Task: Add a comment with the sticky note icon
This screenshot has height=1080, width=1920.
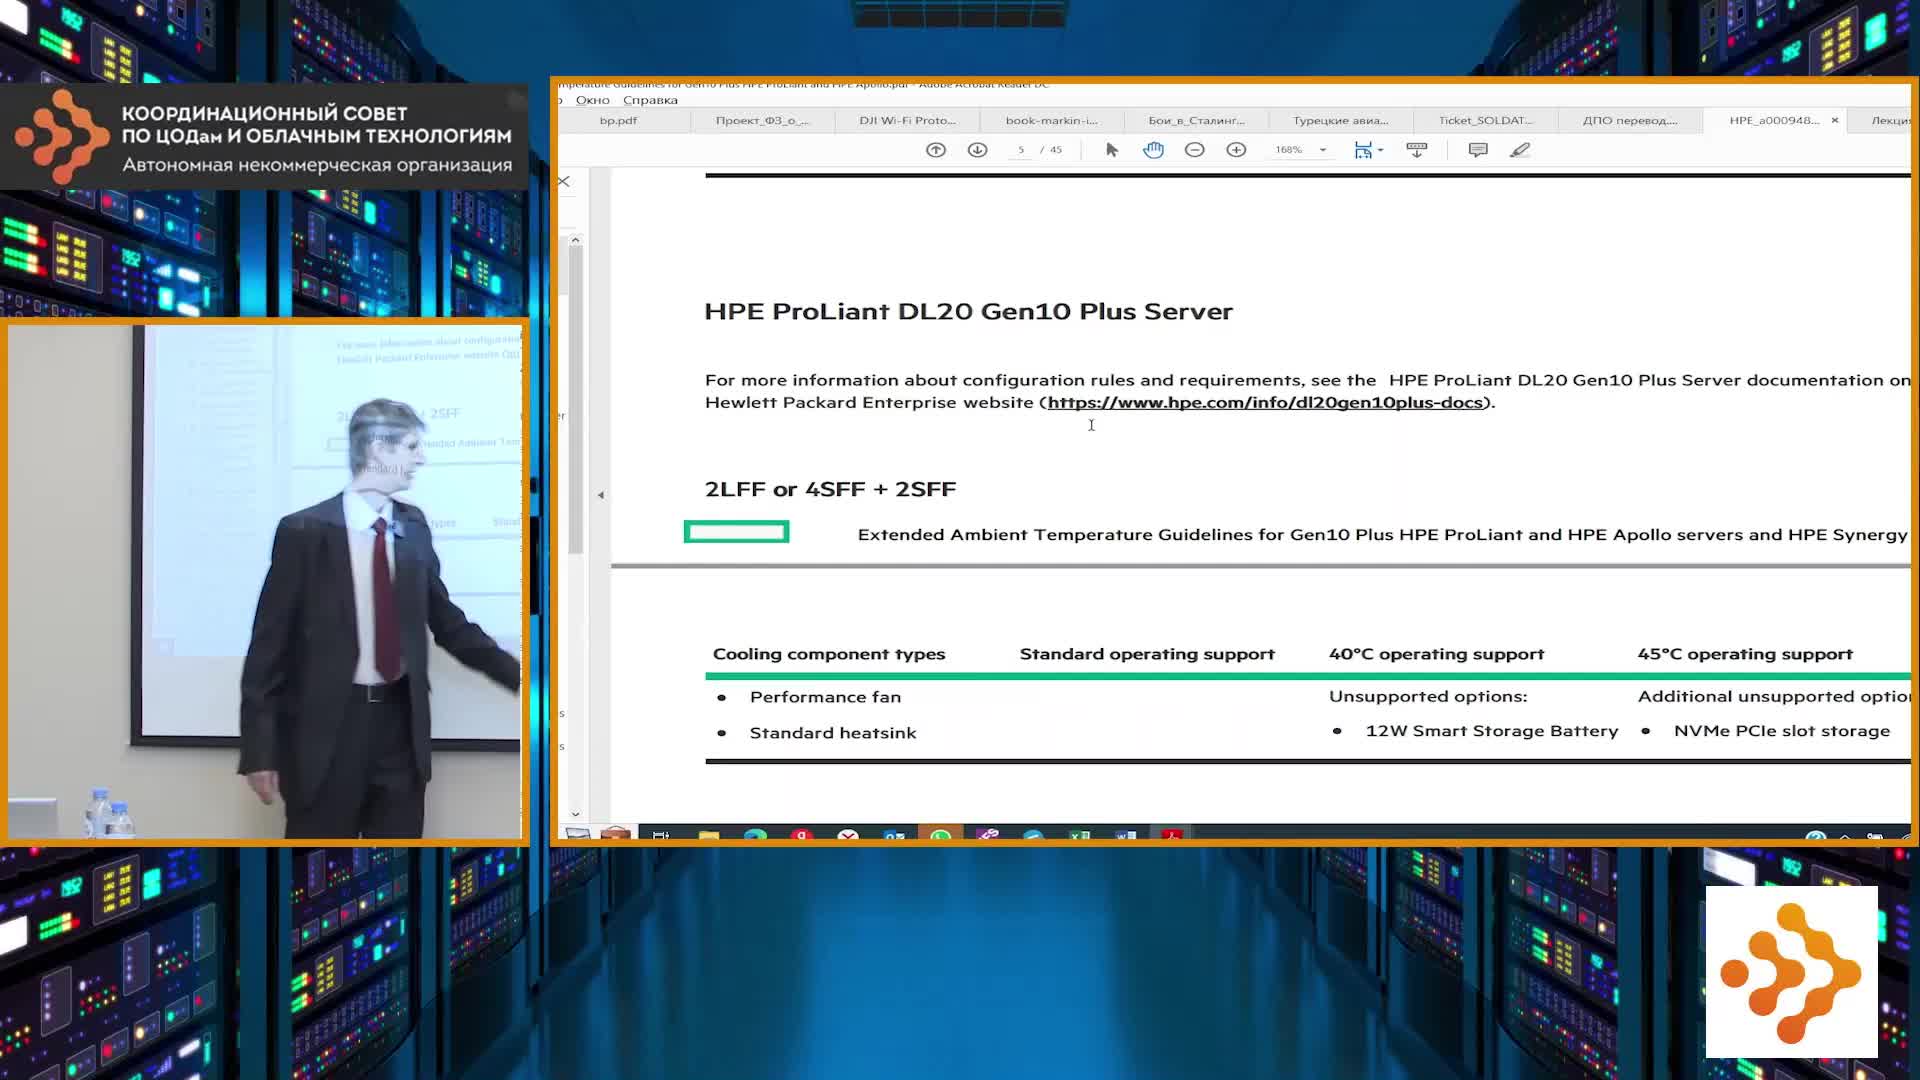Action: [x=1478, y=150]
